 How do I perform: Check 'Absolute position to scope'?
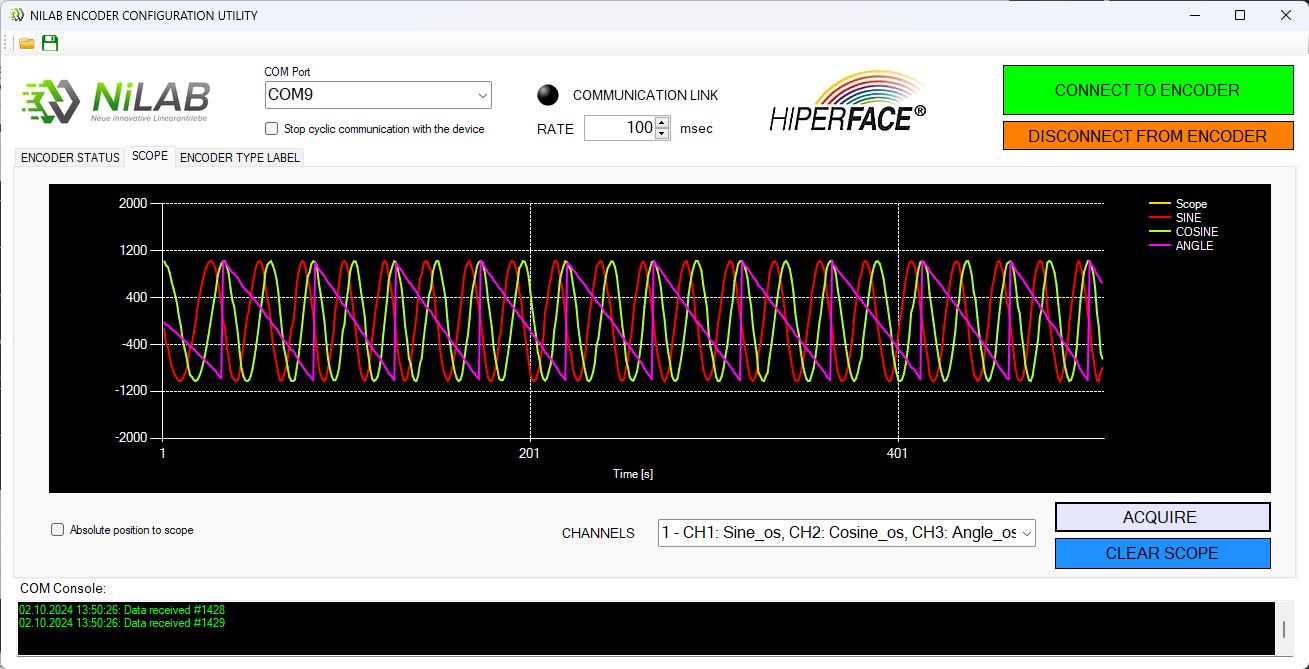point(57,529)
